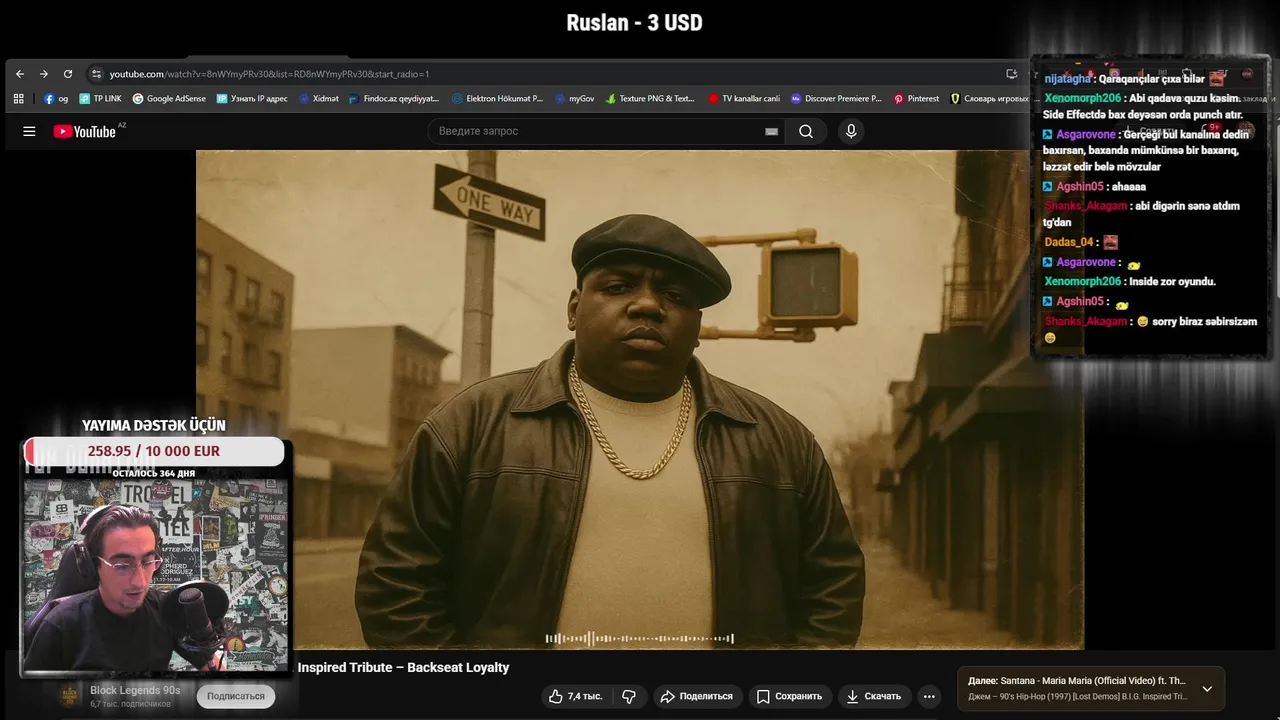Click the Biggie video player area
Screen dimensions: 1280x720
pyautogui.click(x=640, y=400)
